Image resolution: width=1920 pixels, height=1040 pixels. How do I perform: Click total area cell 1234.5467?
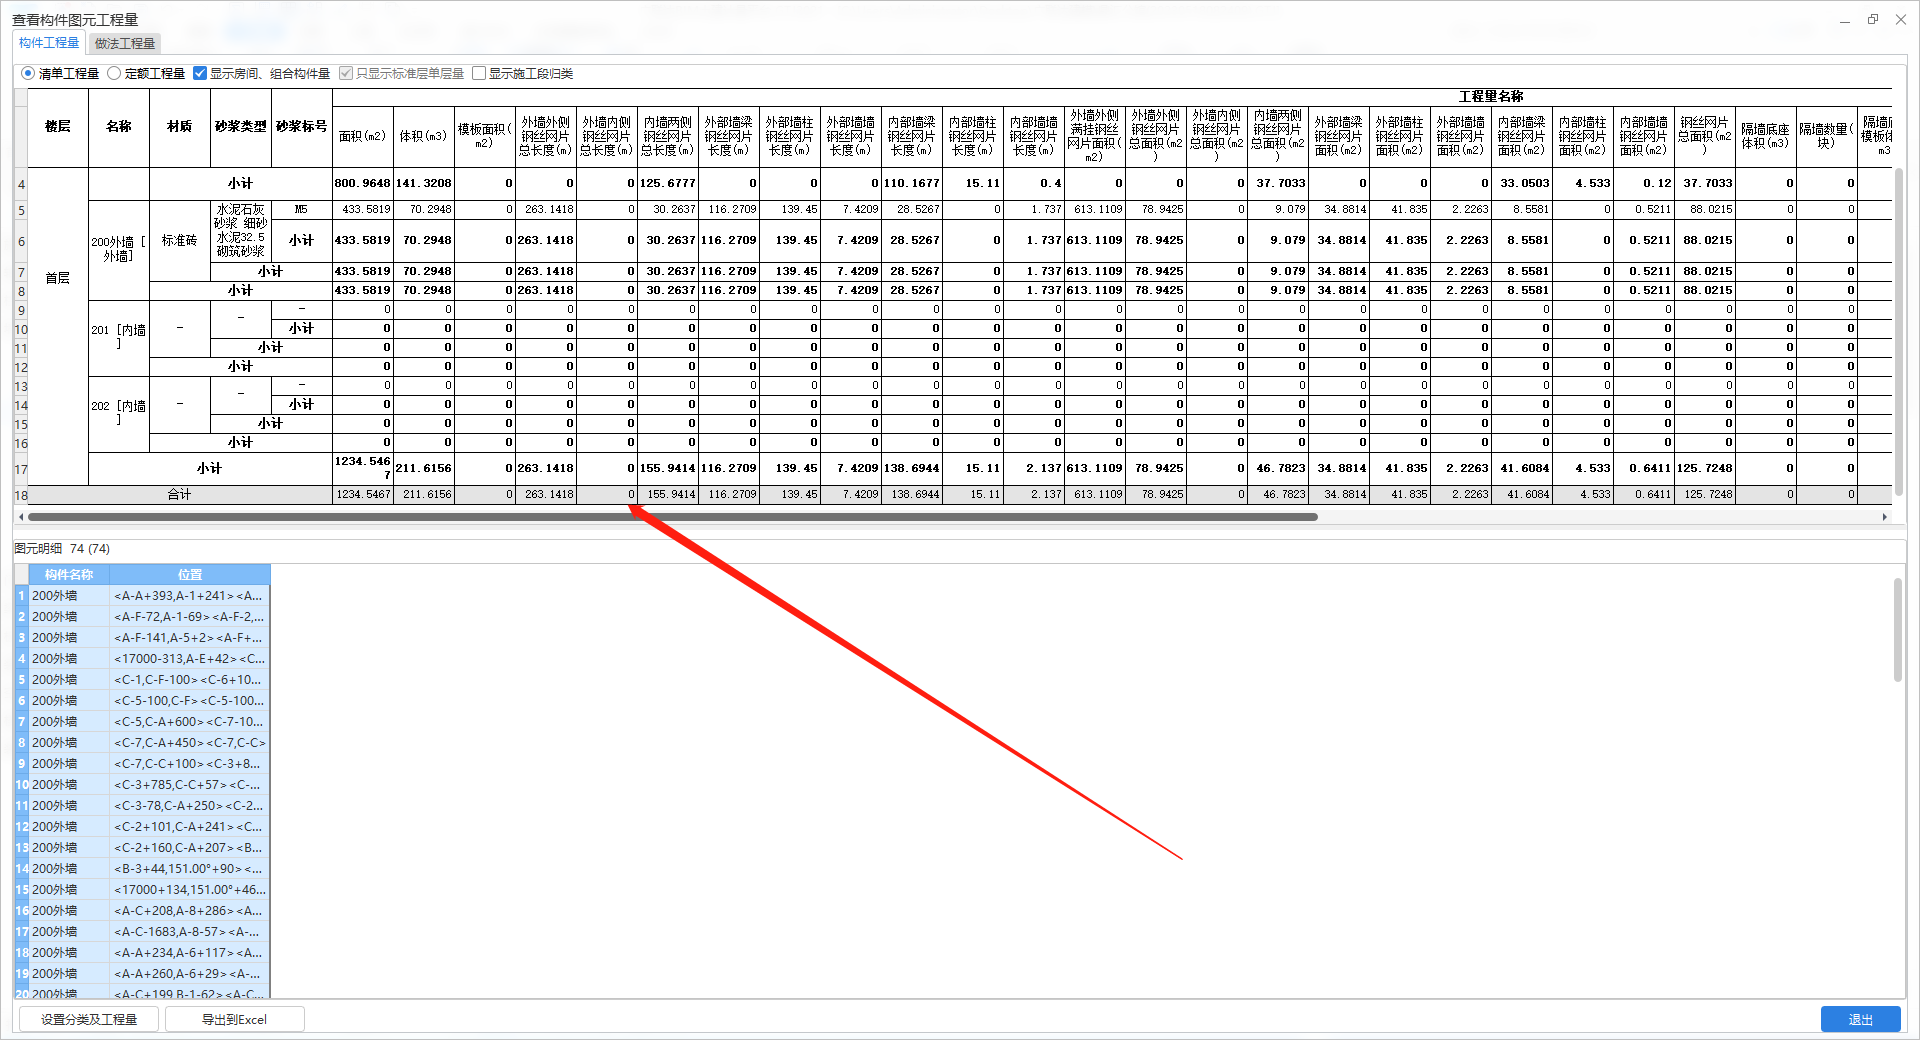(362, 494)
